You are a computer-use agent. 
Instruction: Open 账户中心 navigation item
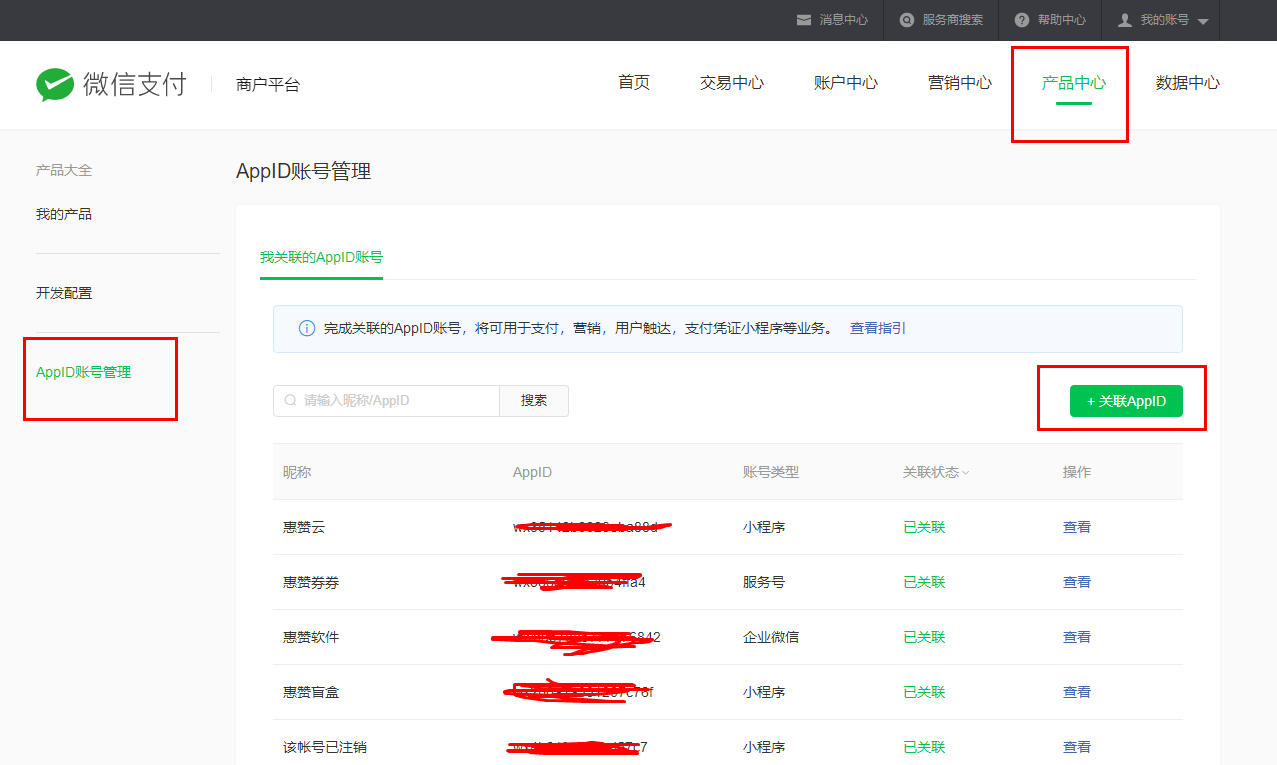(846, 83)
